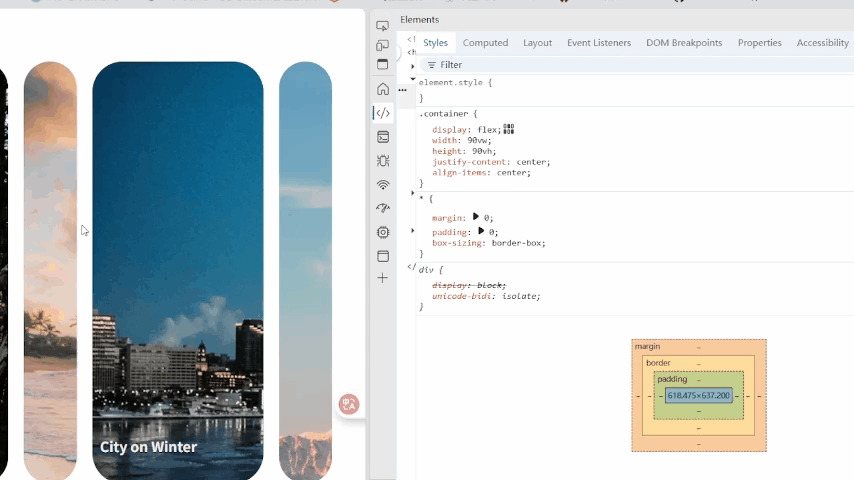
Task: Click the flex value of display
Action: tap(487, 130)
